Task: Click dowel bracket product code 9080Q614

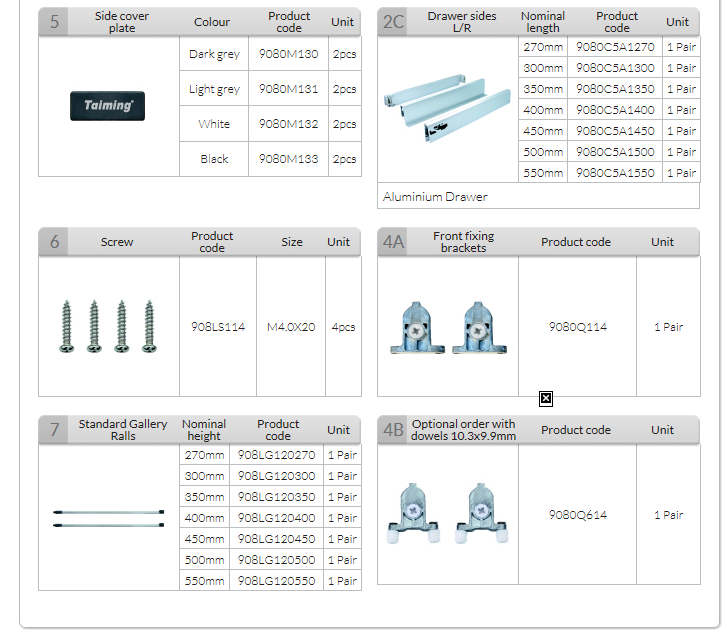Action: click(577, 515)
